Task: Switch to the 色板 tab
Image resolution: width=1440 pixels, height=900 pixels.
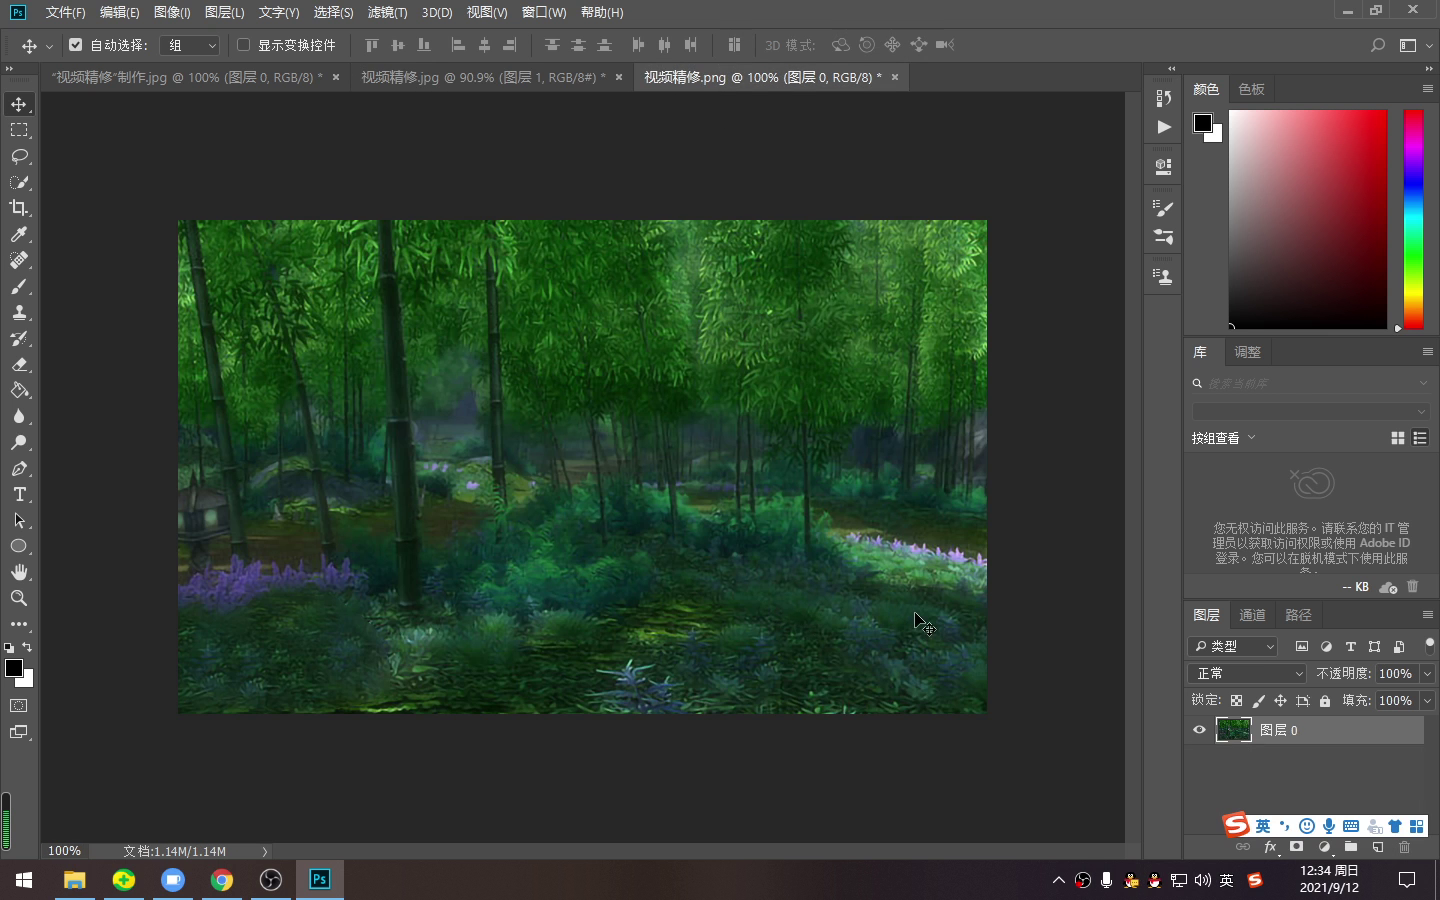Action: pos(1251,89)
